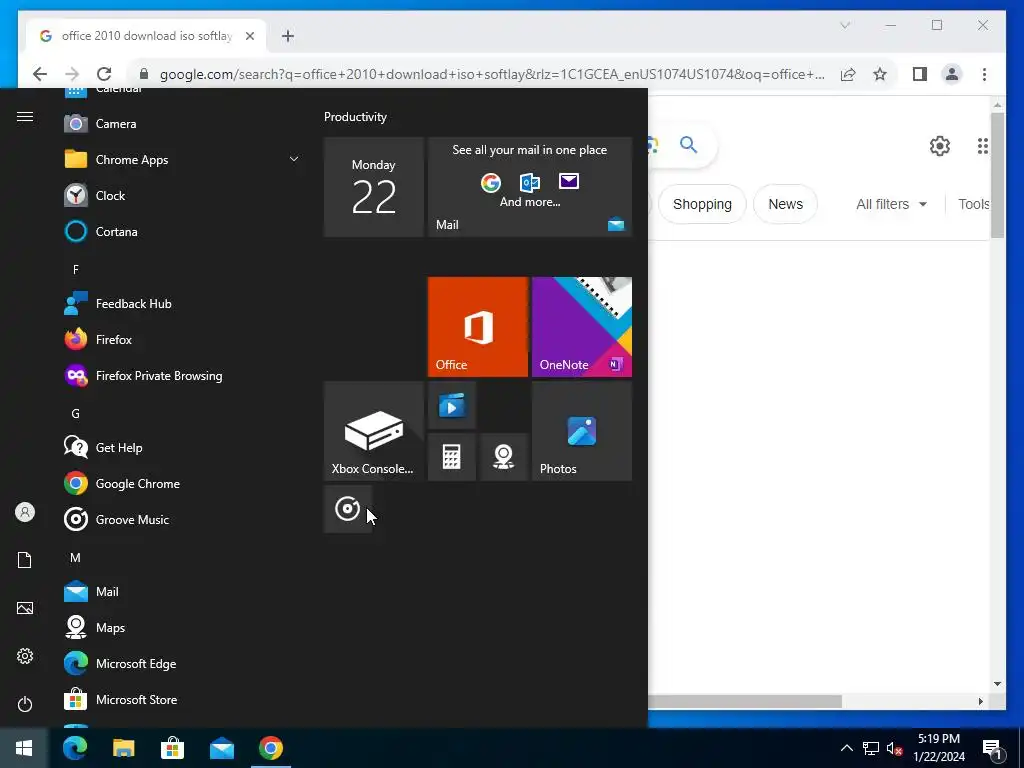Image resolution: width=1024 pixels, height=768 pixels.
Task: Share this page icon in Chrome
Action: click(848, 74)
